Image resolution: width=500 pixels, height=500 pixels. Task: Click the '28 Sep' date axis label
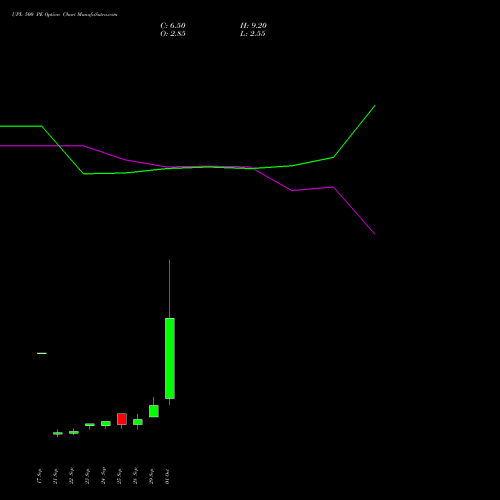(135, 476)
